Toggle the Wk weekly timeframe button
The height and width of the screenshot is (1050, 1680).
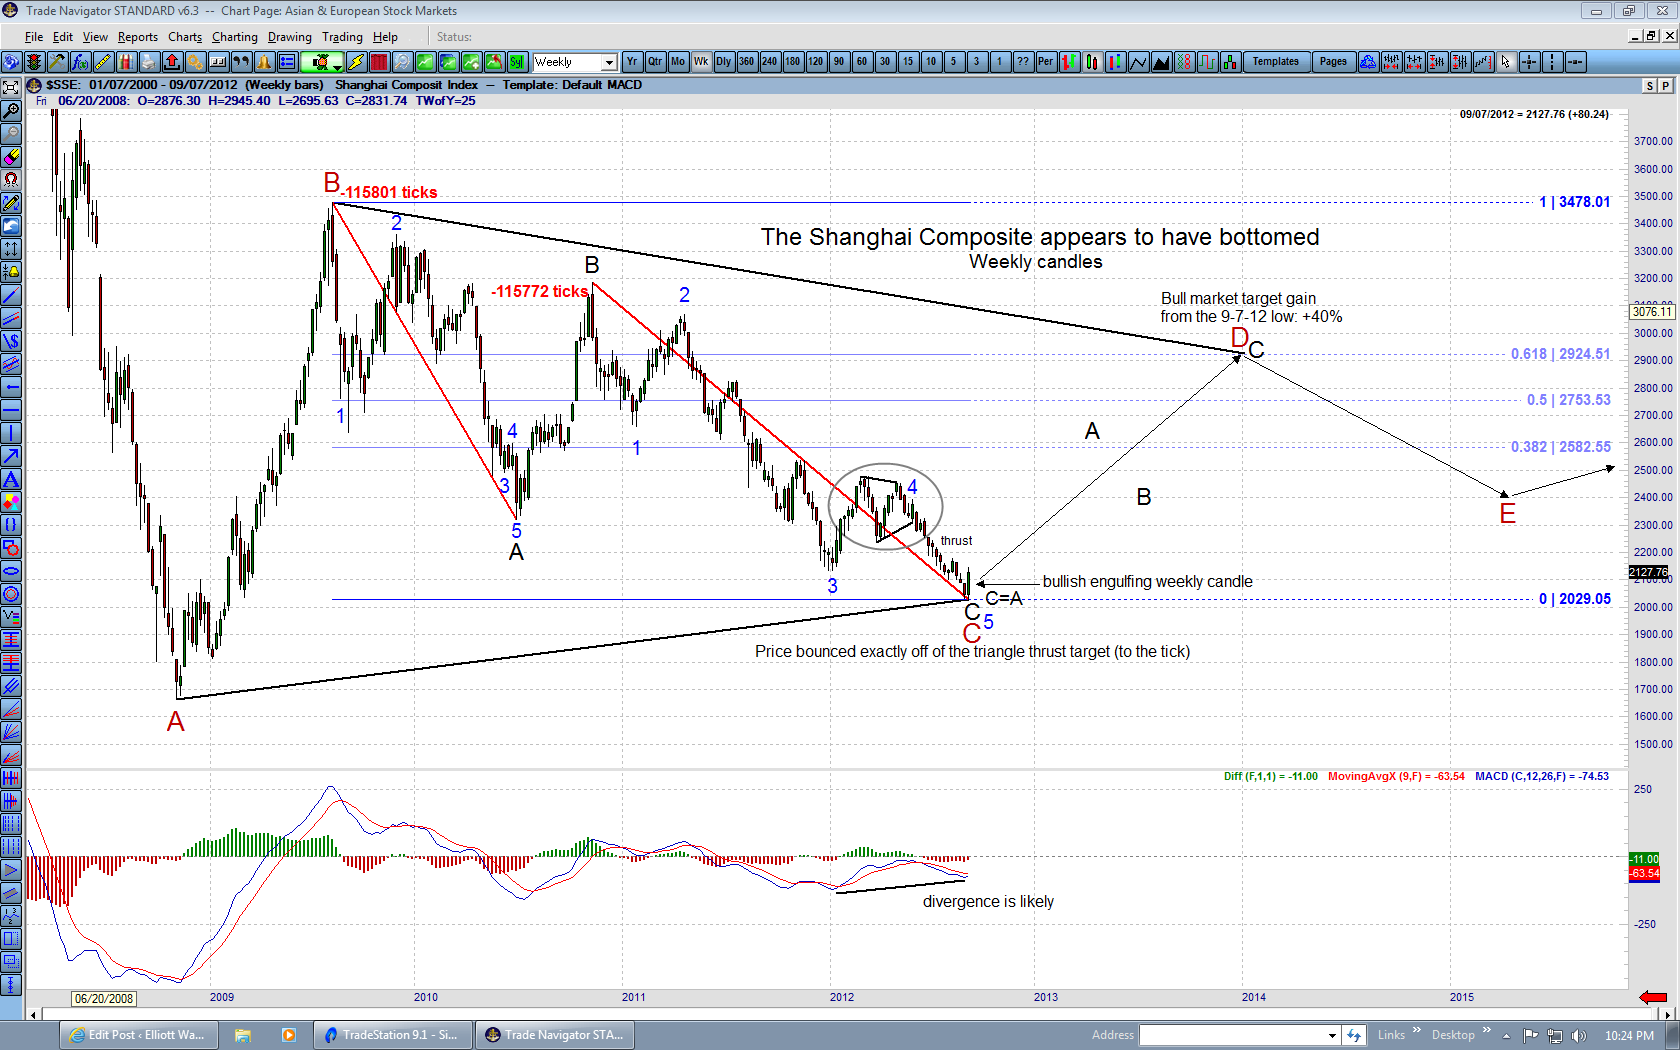pos(701,62)
